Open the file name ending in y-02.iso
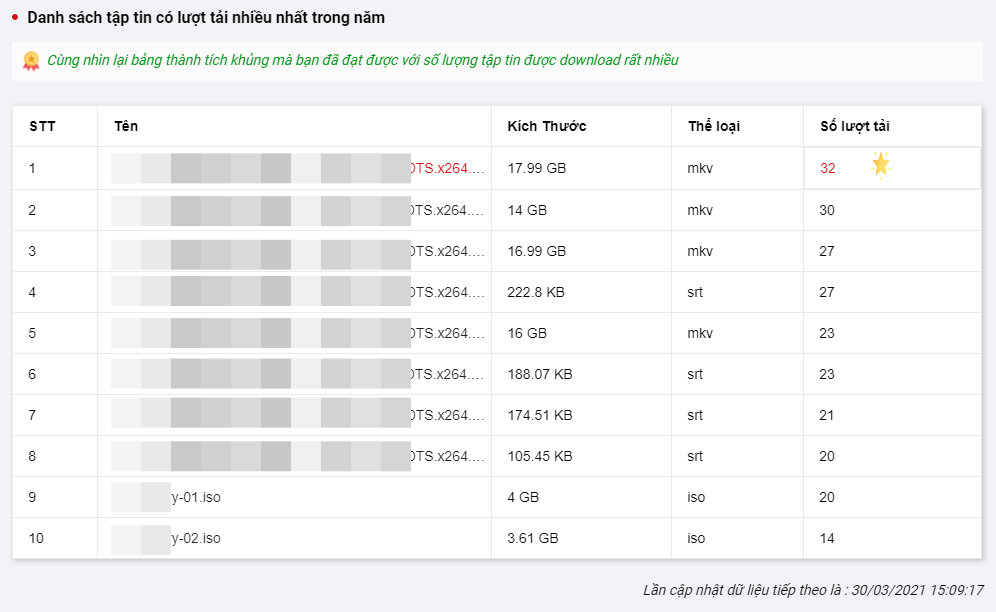The width and height of the screenshot is (996, 612). coord(195,538)
